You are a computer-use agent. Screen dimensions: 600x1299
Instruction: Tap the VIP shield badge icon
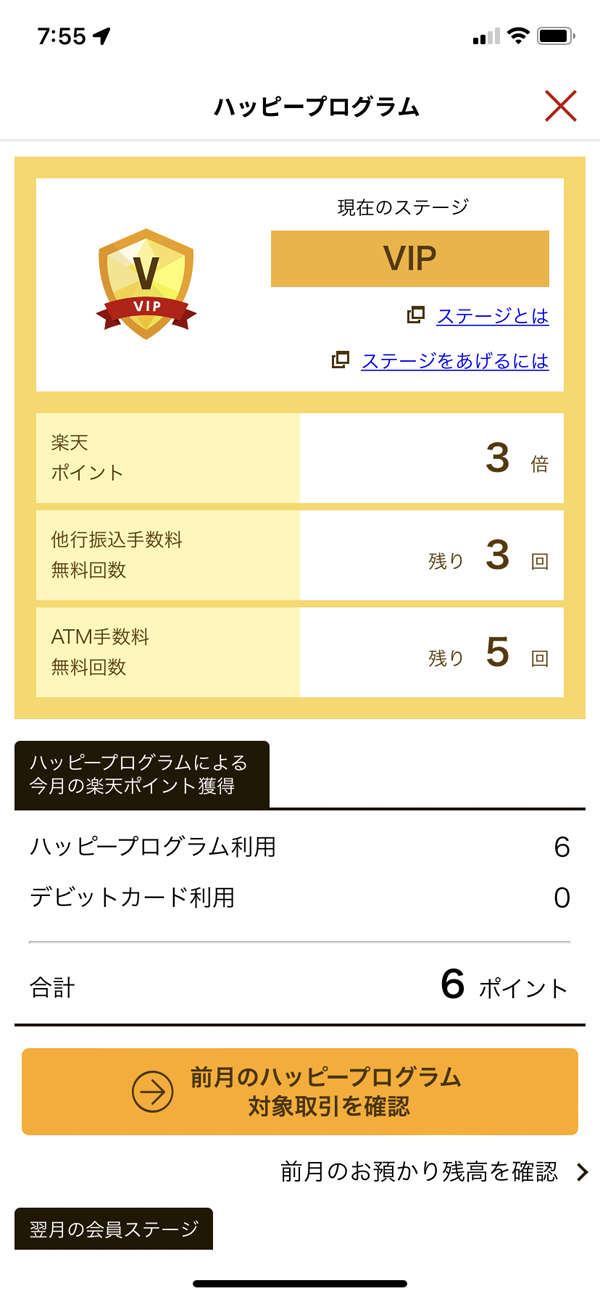(x=146, y=284)
